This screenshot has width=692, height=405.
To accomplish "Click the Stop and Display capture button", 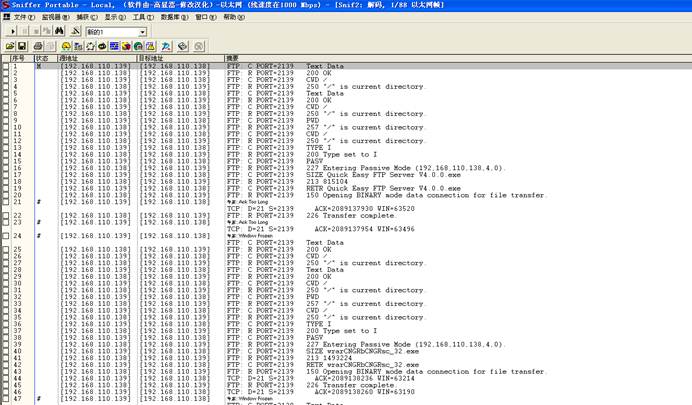I will pos(47,31).
